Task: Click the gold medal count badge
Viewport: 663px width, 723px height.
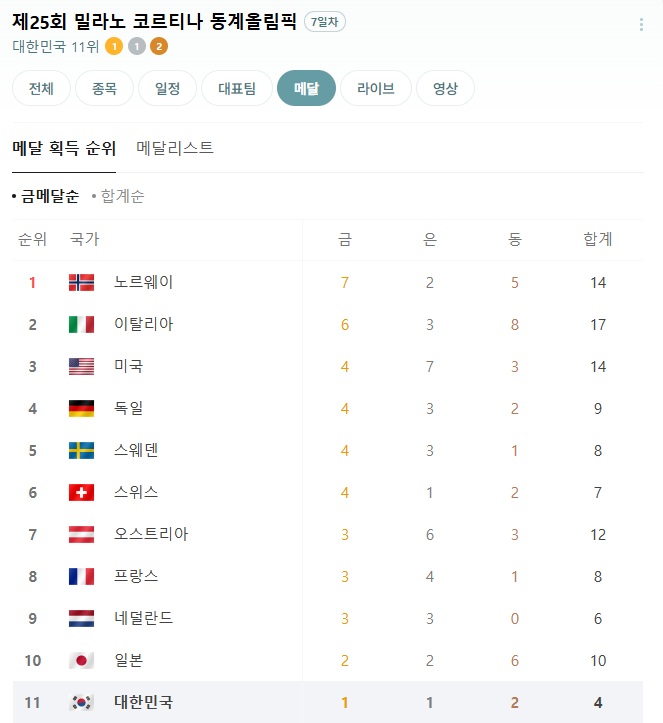Action: pos(114,46)
